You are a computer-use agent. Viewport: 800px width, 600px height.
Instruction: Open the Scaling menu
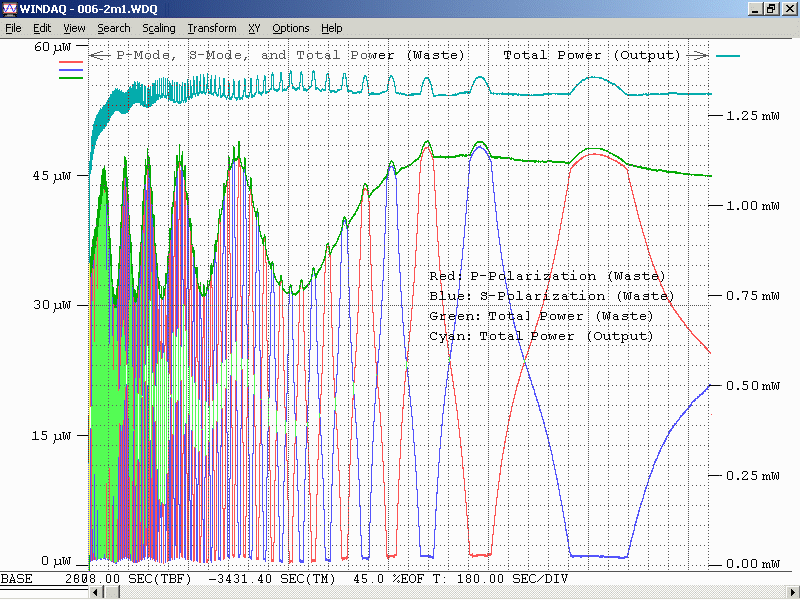pos(159,28)
